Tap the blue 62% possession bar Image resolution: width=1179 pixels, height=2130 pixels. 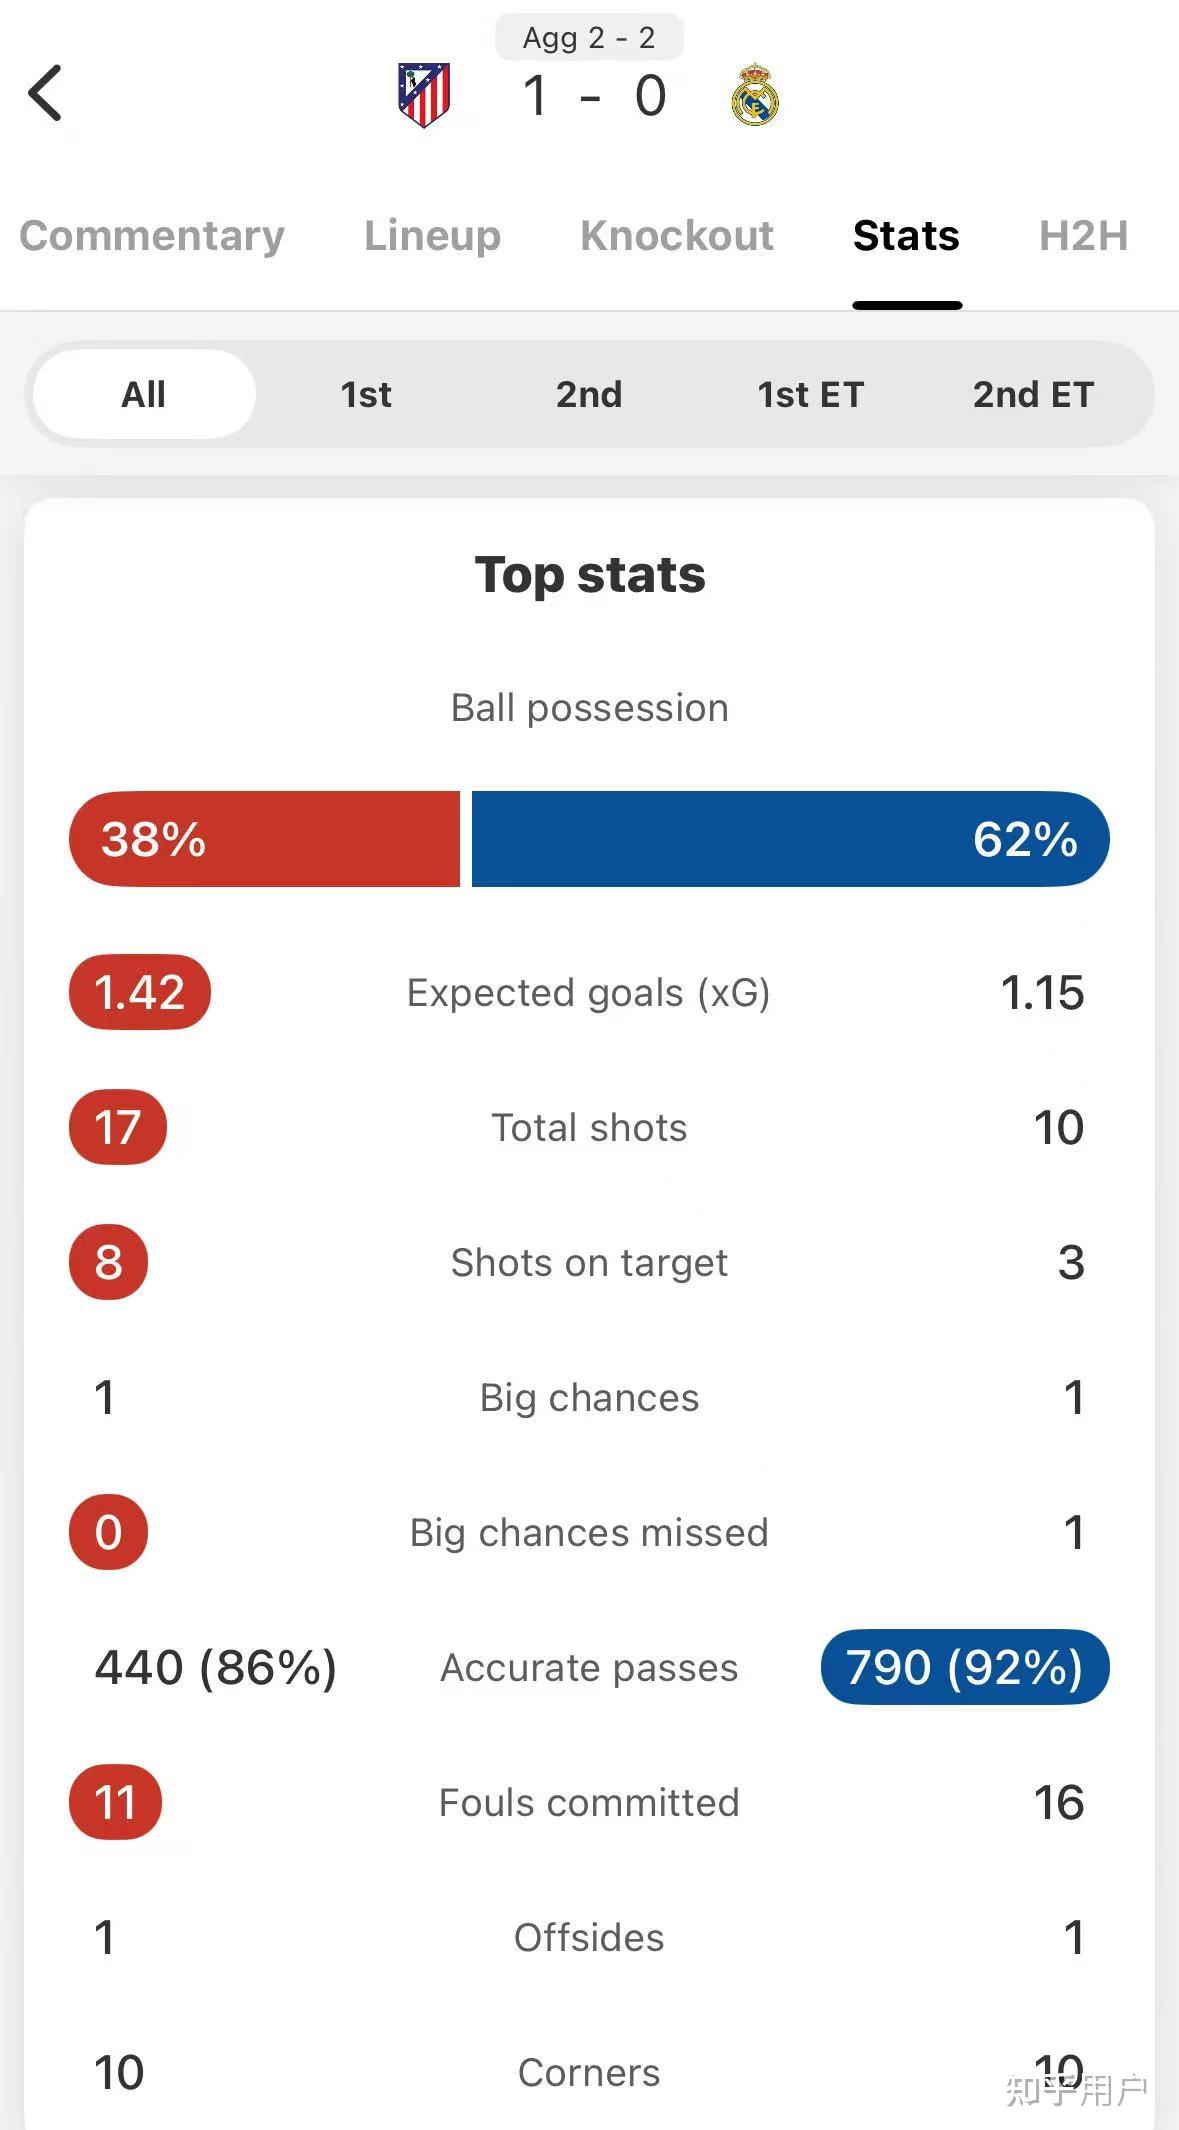coord(790,839)
